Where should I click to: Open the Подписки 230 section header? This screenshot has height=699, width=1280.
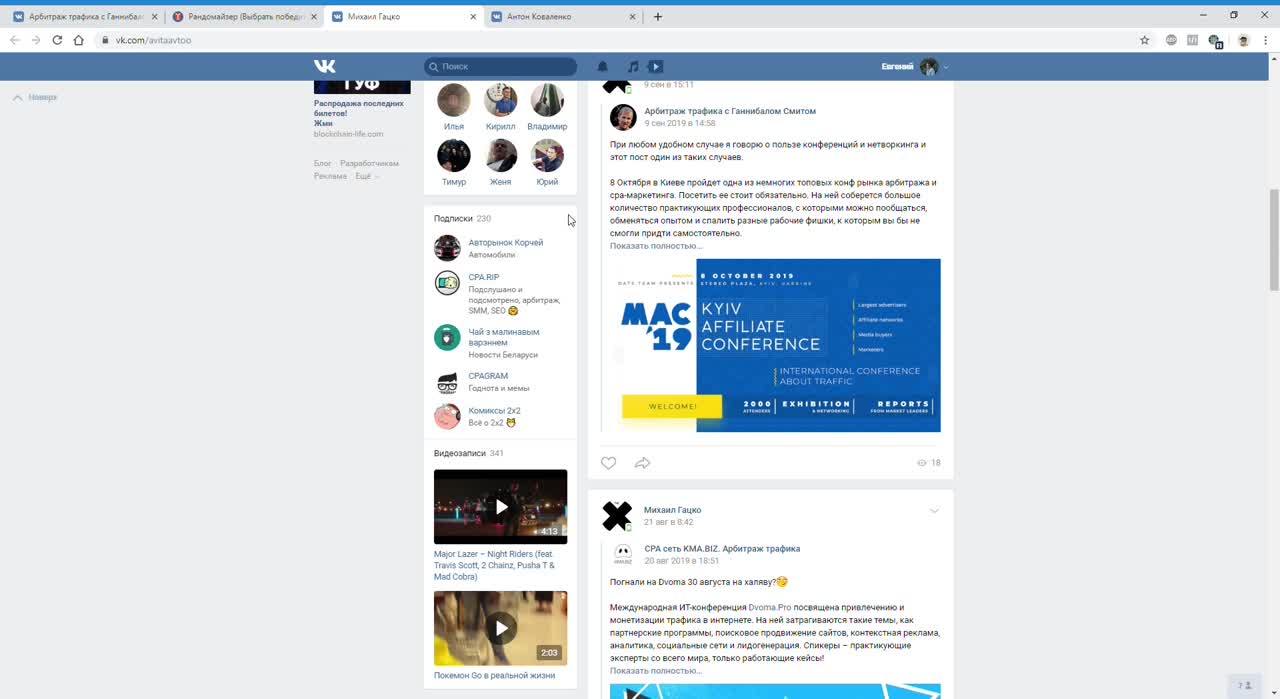click(x=462, y=218)
